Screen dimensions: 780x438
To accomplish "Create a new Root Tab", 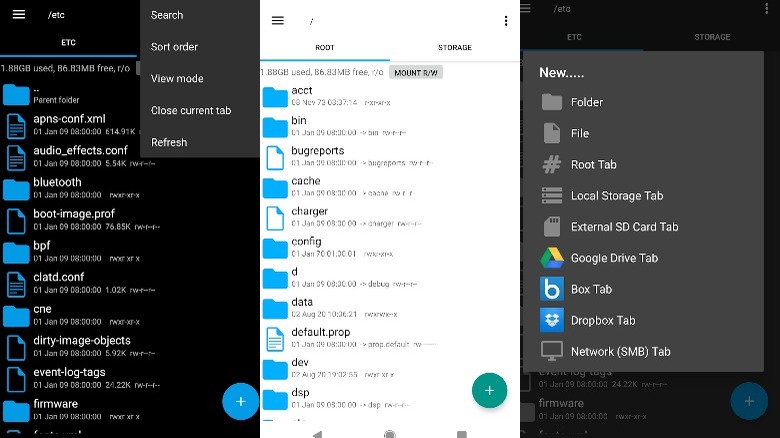I will pyautogui.click(x=593, y=164).
